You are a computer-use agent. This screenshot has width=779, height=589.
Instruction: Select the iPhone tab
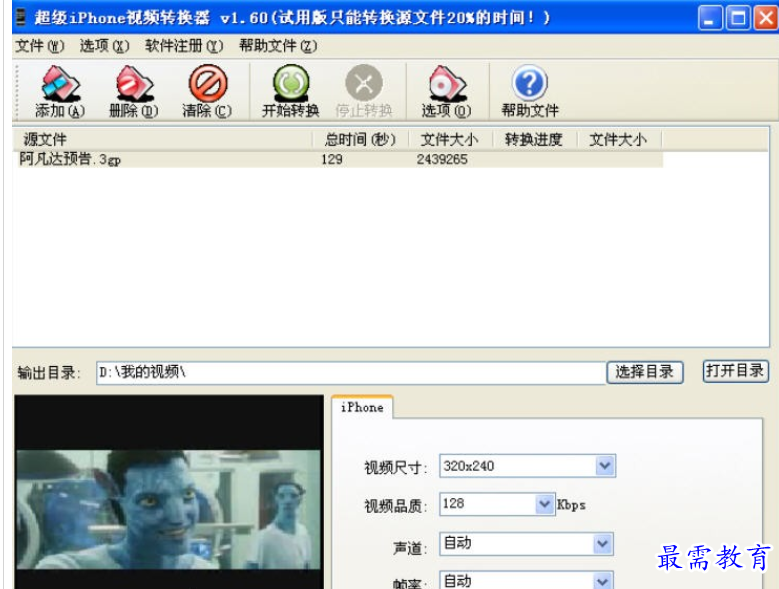coord(362,407)
